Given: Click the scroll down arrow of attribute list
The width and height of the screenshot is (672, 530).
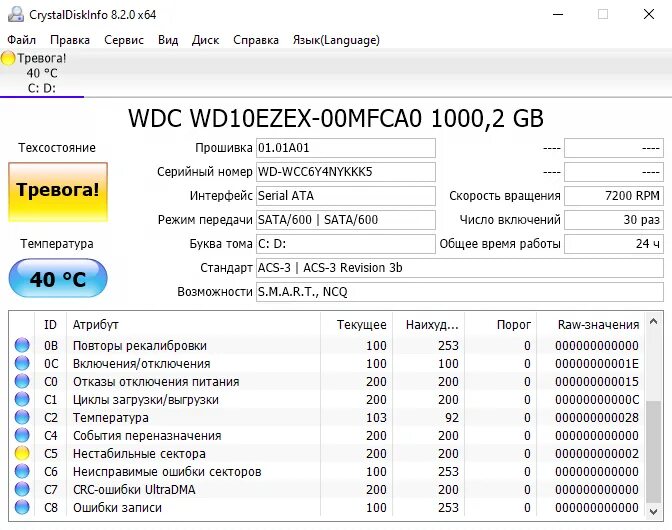Looking at the screenshot, I should pyautogui.click(x=654, y=511).
